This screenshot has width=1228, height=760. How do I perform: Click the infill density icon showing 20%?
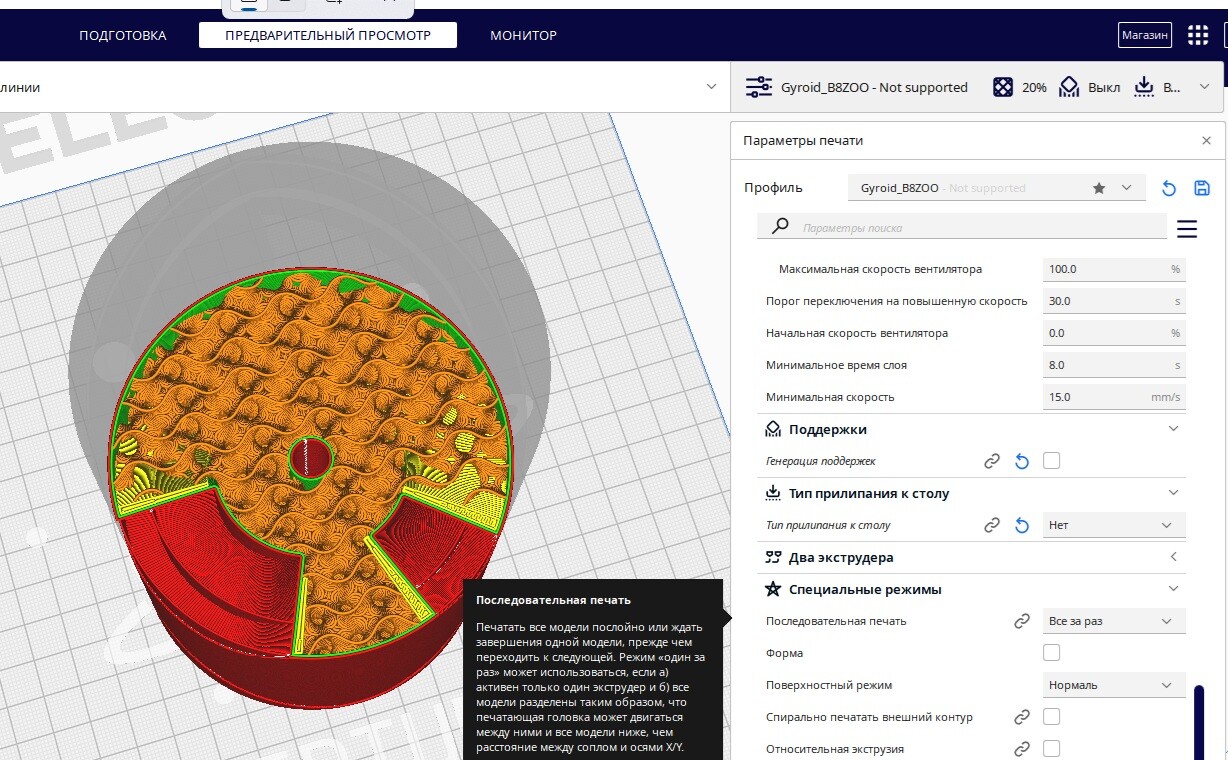coord(1002,87)
